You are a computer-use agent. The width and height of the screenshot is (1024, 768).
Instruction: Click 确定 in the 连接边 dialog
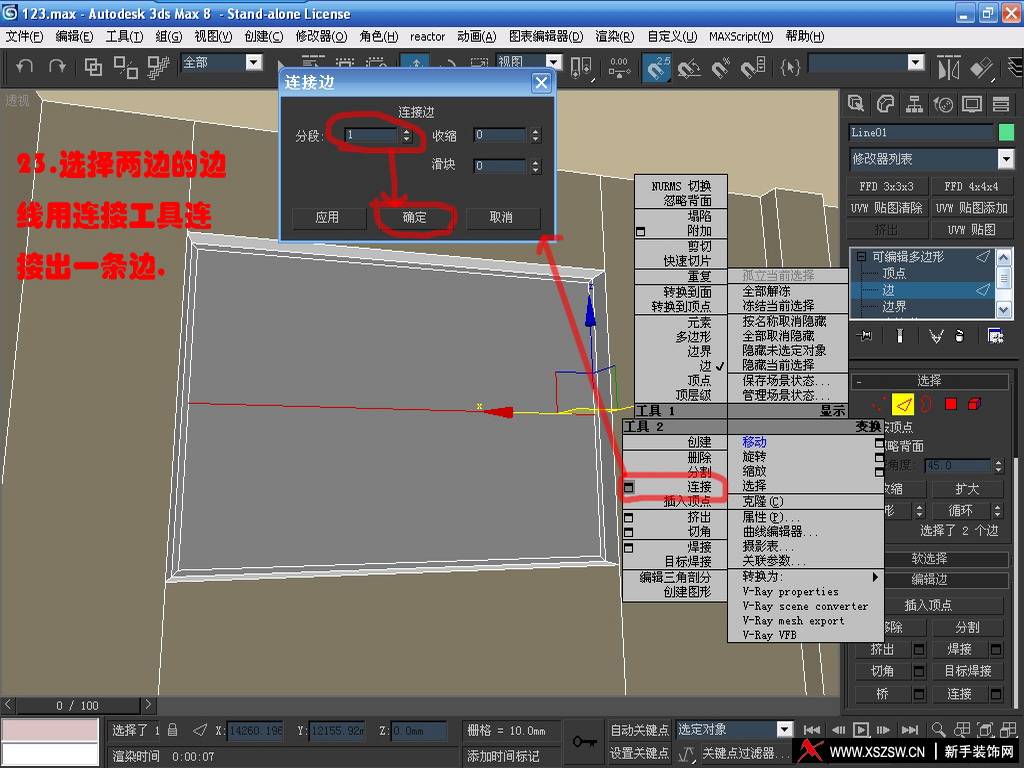click(x=414, y=217)
